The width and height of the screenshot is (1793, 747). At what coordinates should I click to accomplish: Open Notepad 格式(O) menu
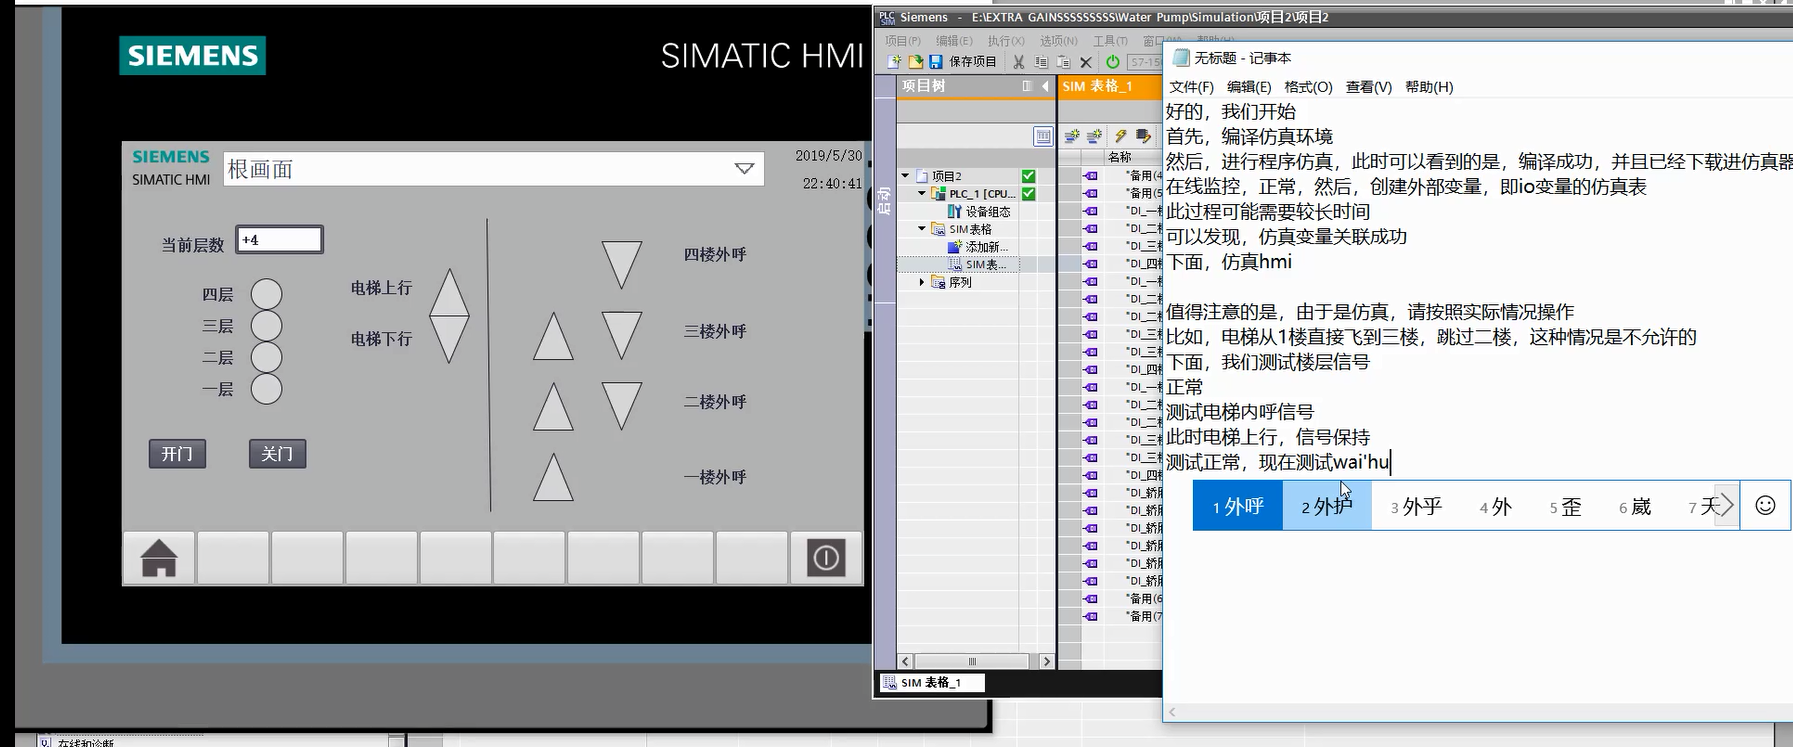1308,87
